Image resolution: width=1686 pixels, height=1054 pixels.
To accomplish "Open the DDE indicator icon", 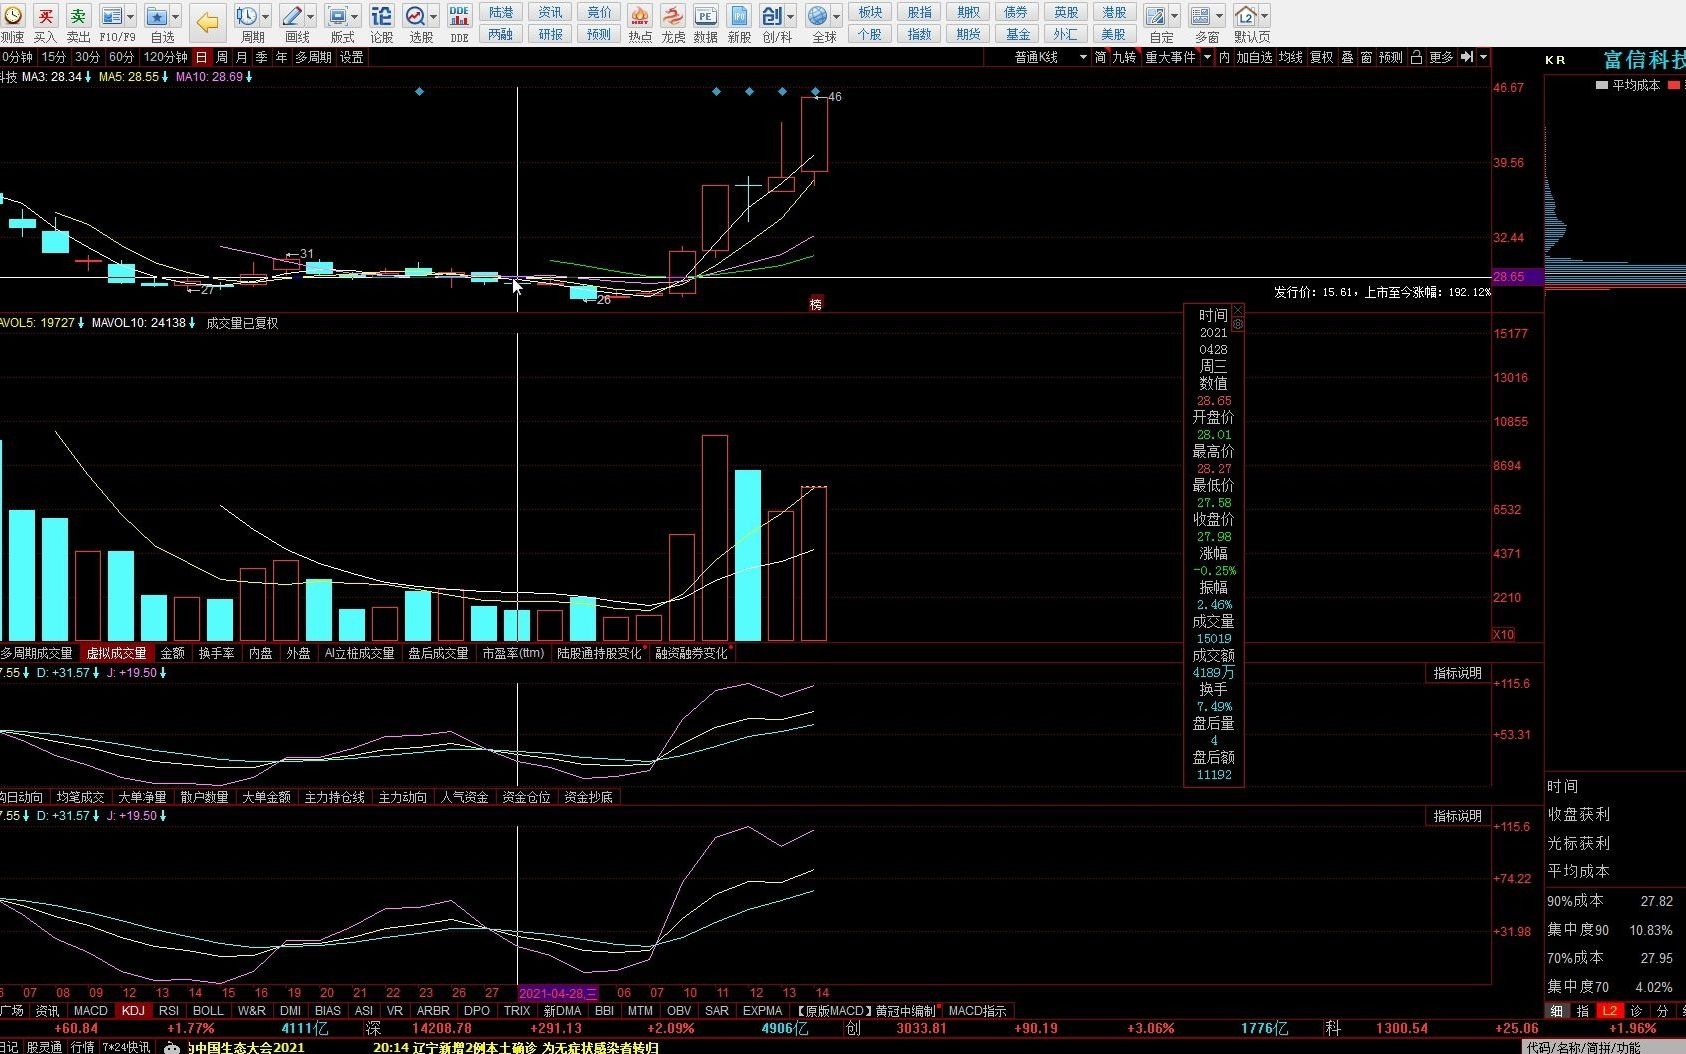I will click(459, 16).
